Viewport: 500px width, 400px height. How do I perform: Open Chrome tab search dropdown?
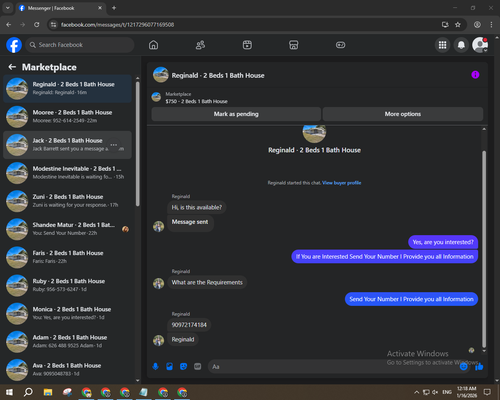click(7, 8)
